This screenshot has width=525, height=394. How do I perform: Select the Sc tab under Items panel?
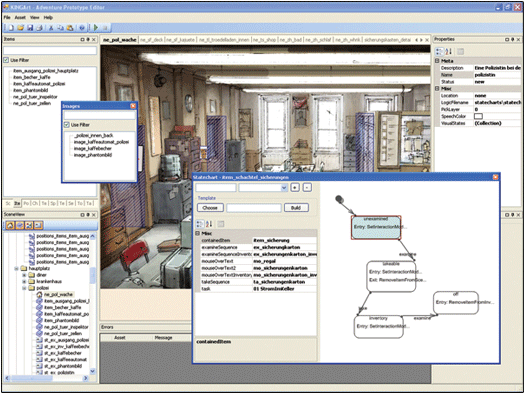click(8, 203)
